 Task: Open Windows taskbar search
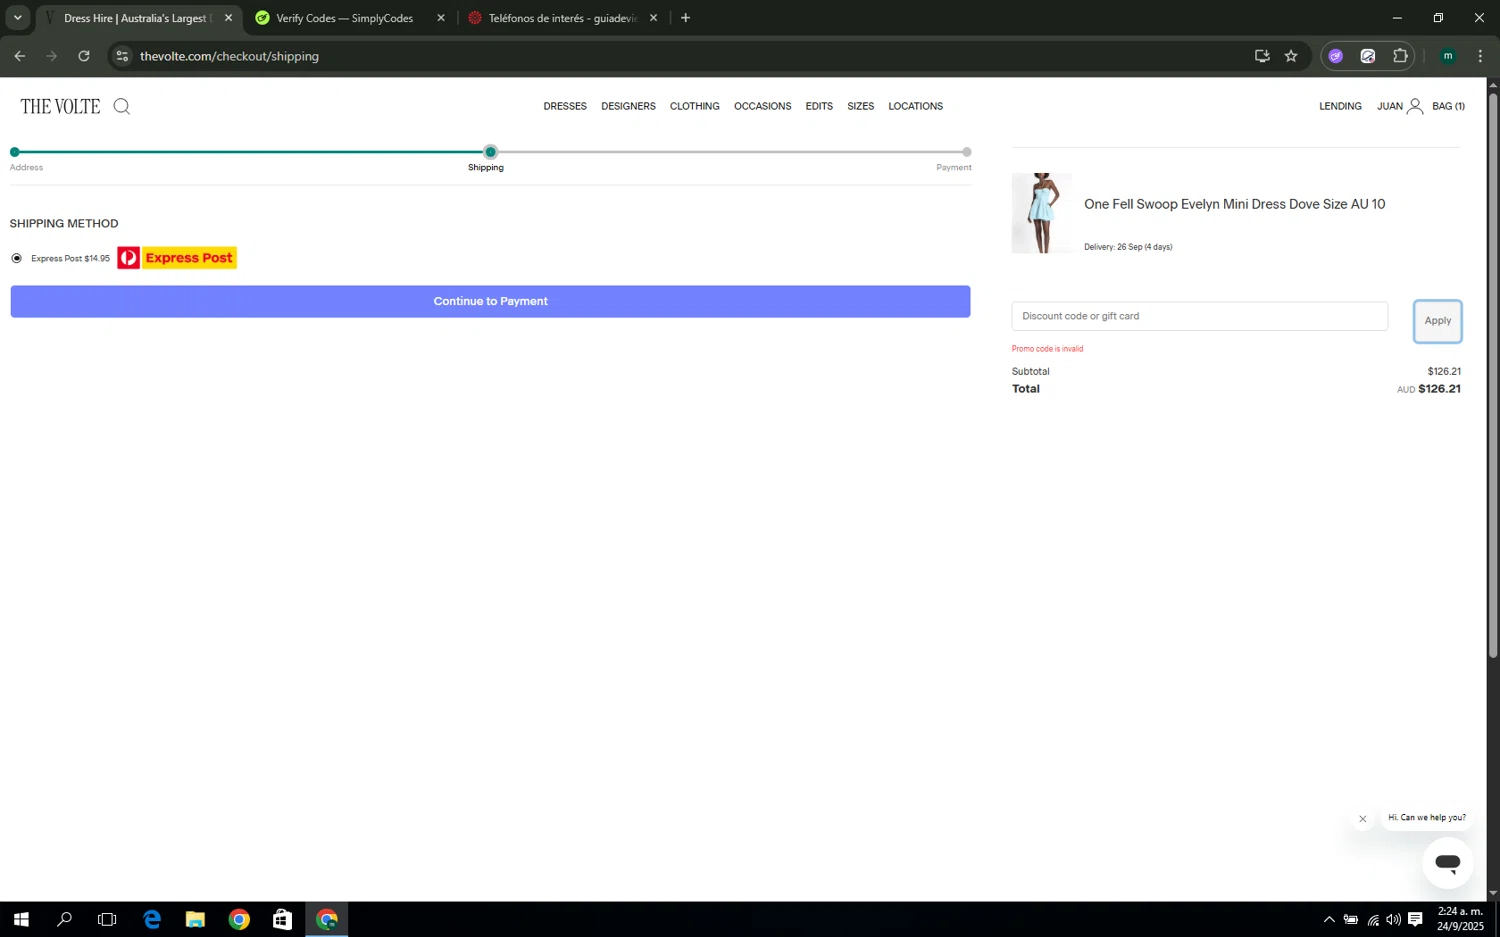pos(65,919)
